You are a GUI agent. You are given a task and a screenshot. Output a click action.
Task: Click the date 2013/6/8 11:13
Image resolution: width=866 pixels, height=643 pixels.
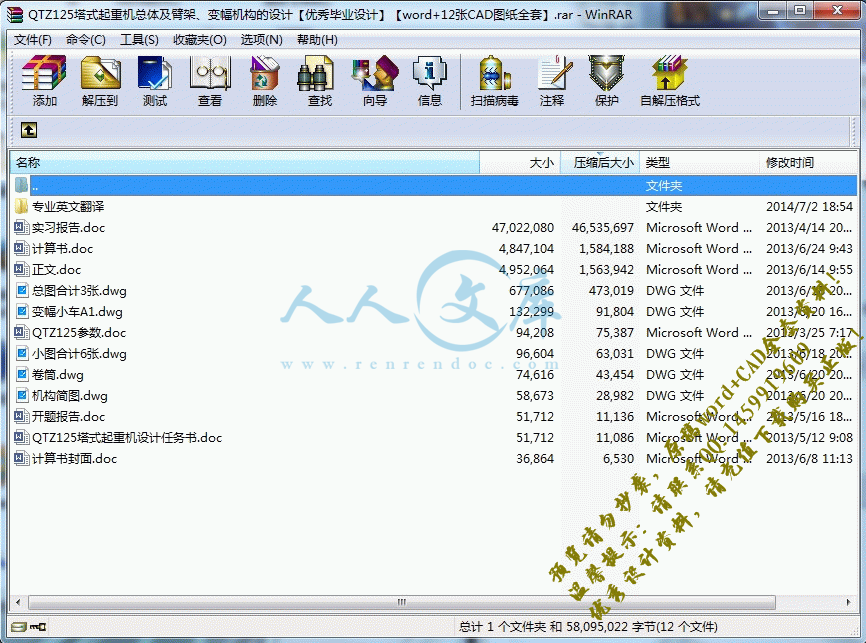809,458
